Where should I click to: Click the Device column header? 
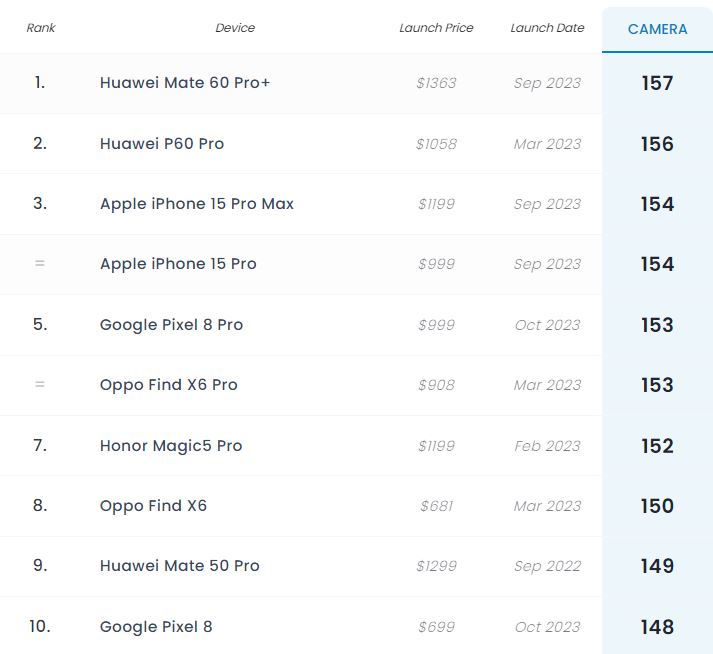[x=235, y=28]
